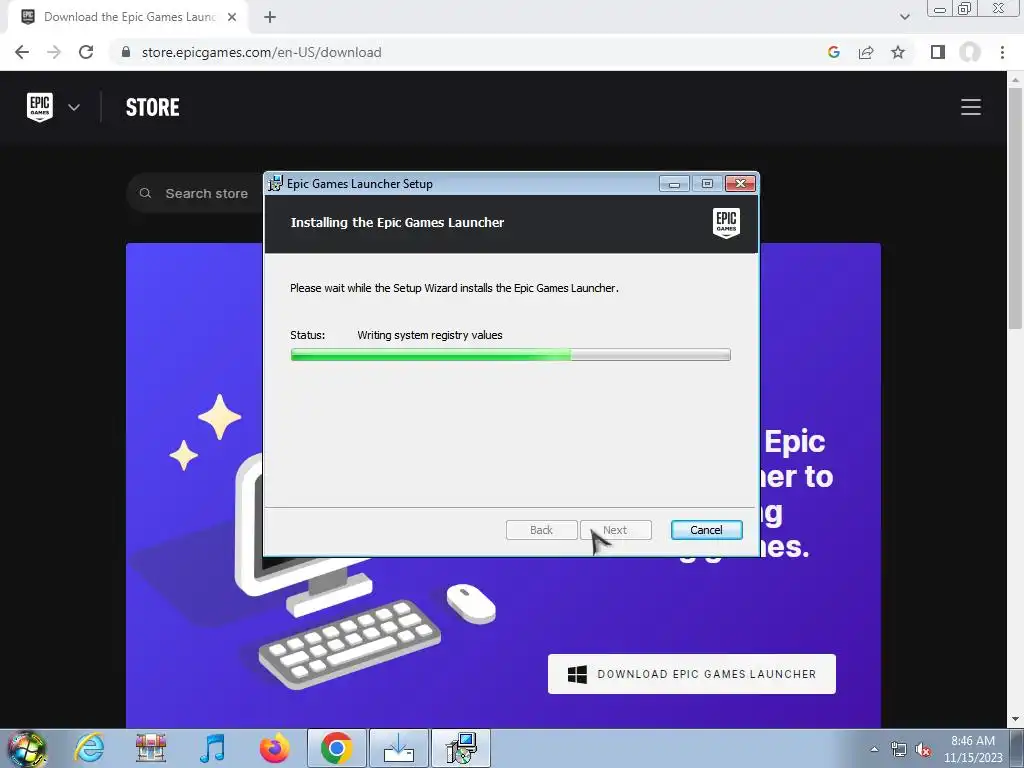Click the search magnifier icon
This screenshot has width=1024, height=768.
click(145, 193)
